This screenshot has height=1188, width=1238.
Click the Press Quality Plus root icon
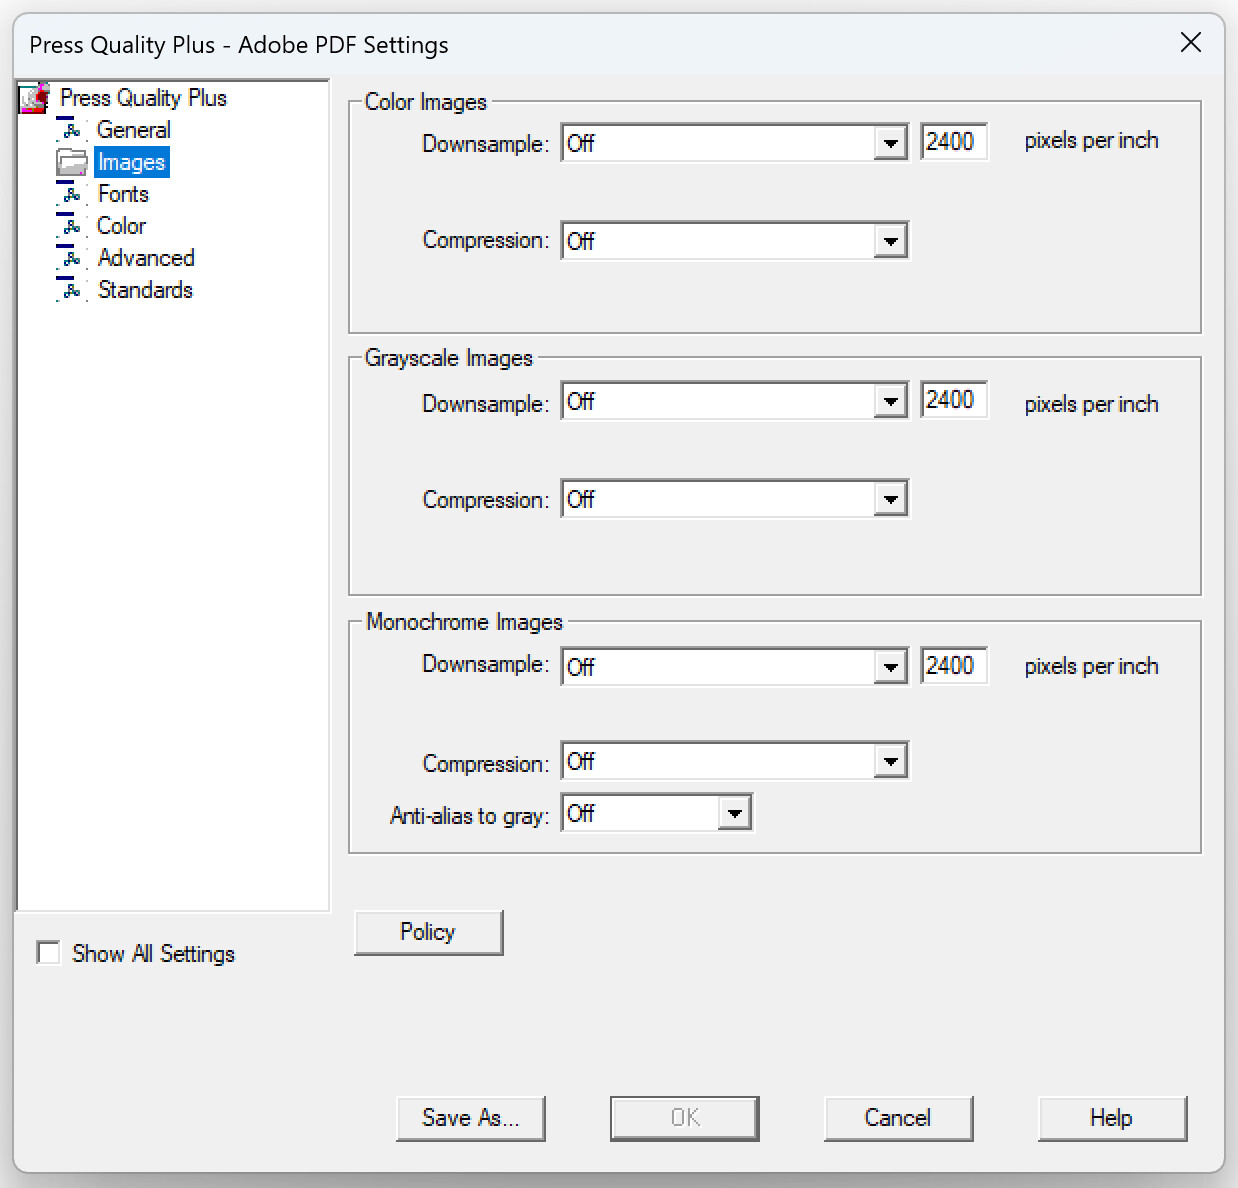pos(34,98)
